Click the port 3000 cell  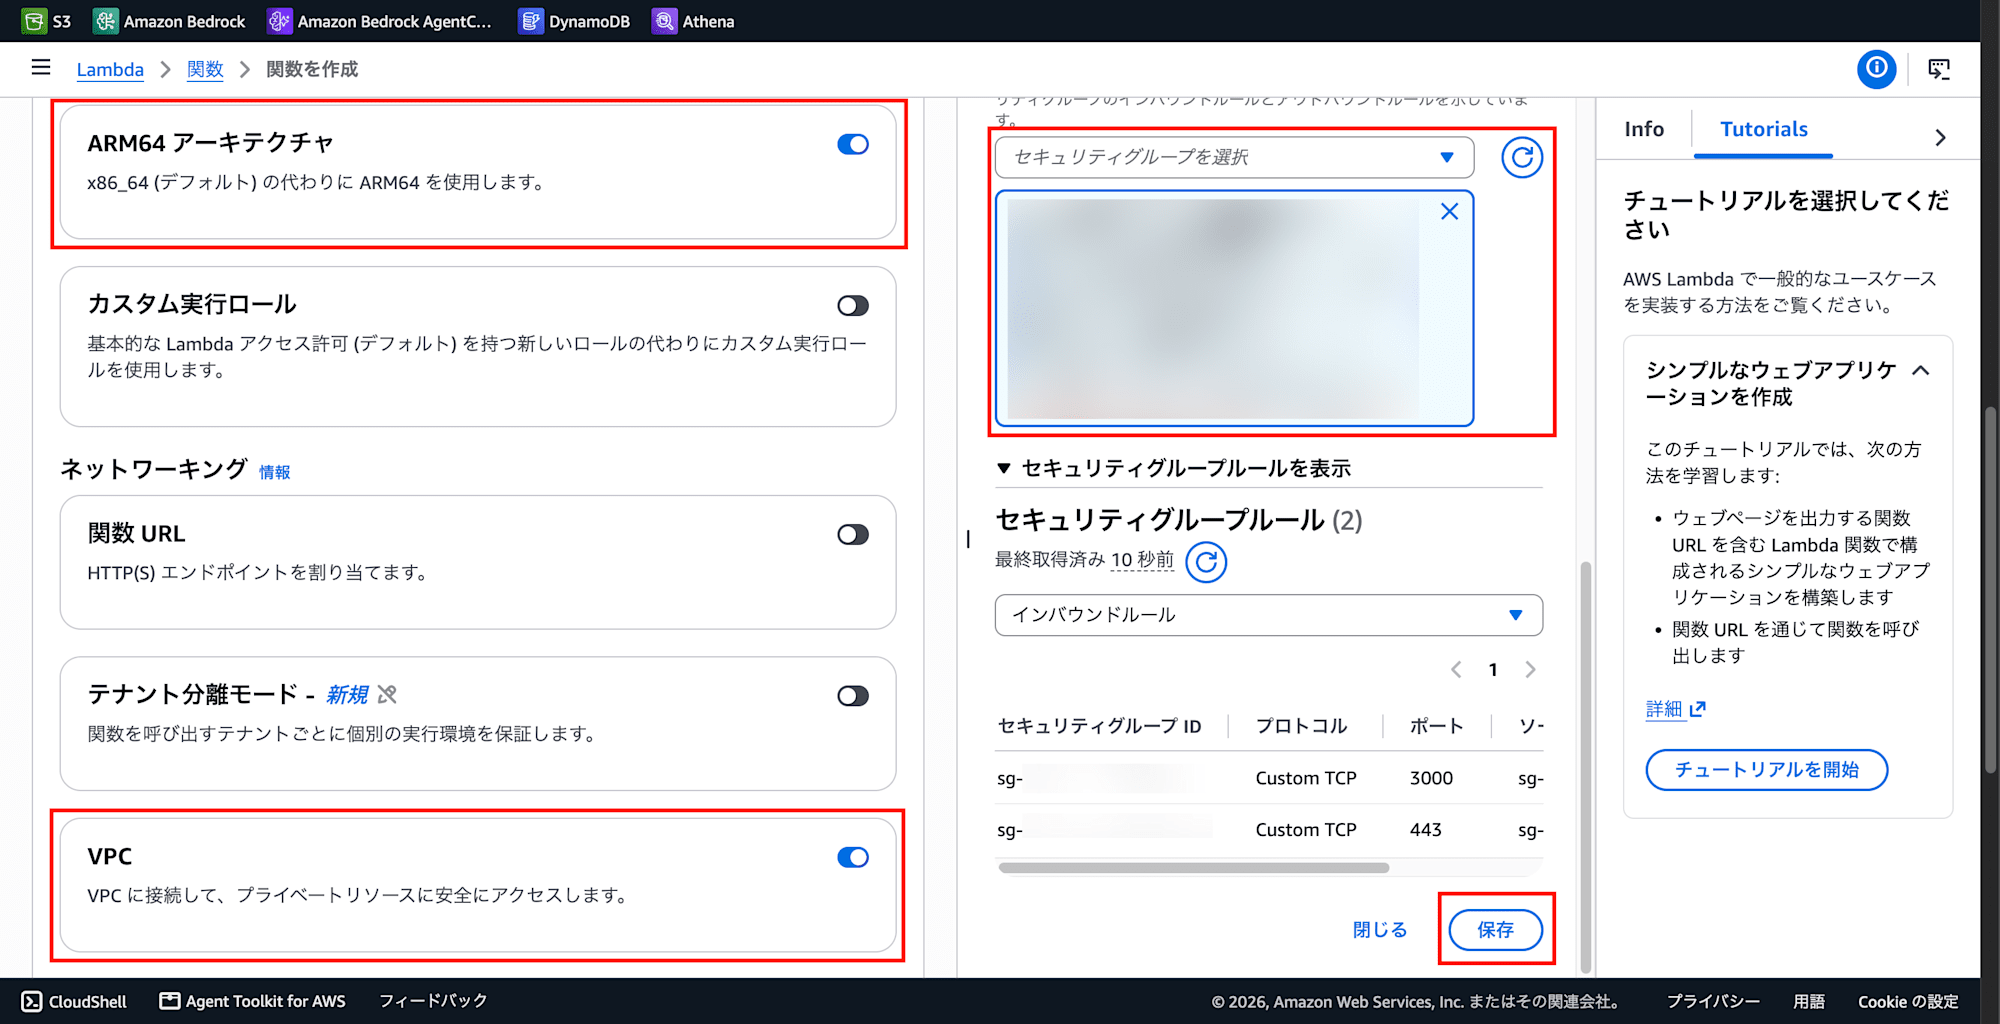click(x=1431, y=778)
